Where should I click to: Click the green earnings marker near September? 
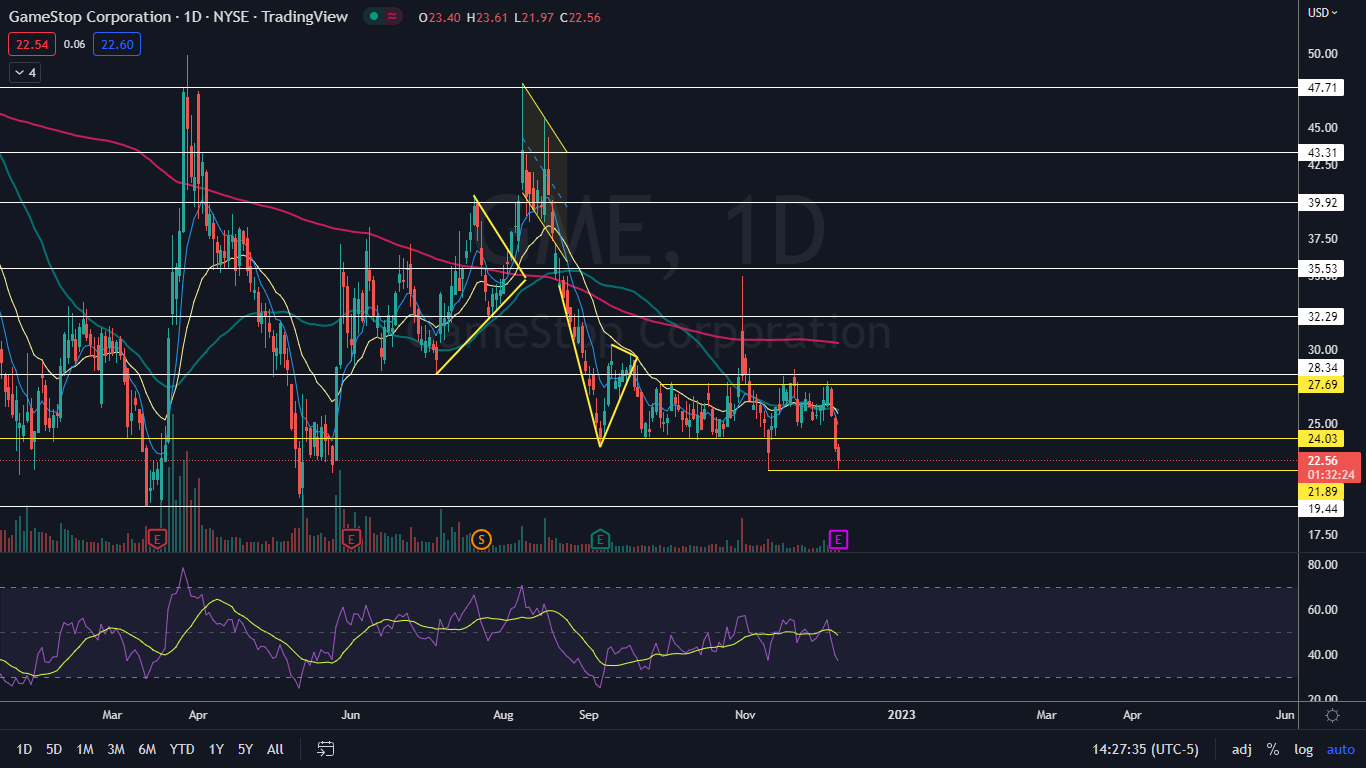[601, 540]
